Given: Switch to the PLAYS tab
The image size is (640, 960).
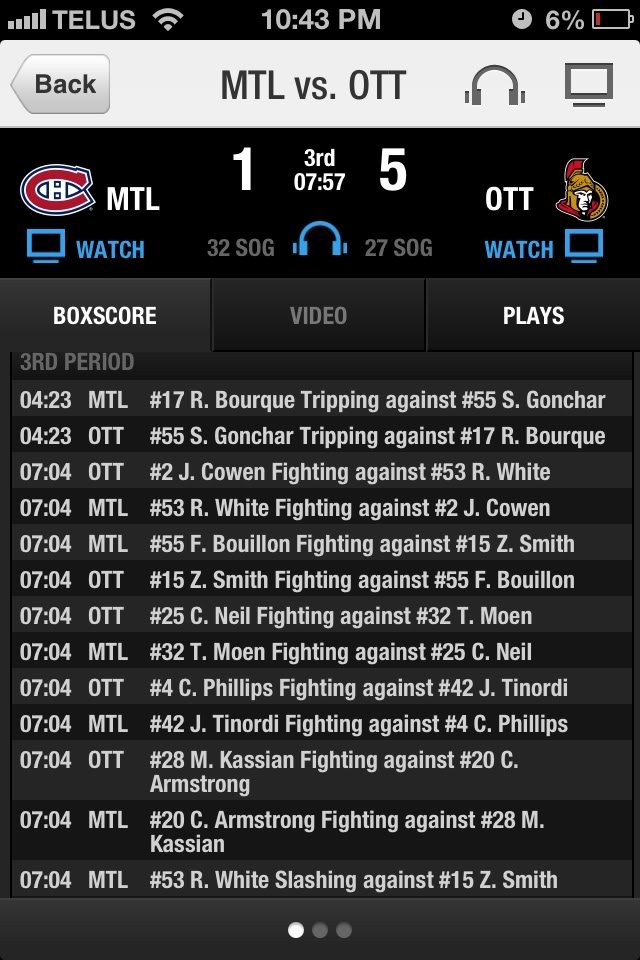Looking at the screenshot, I should [533, 315].
